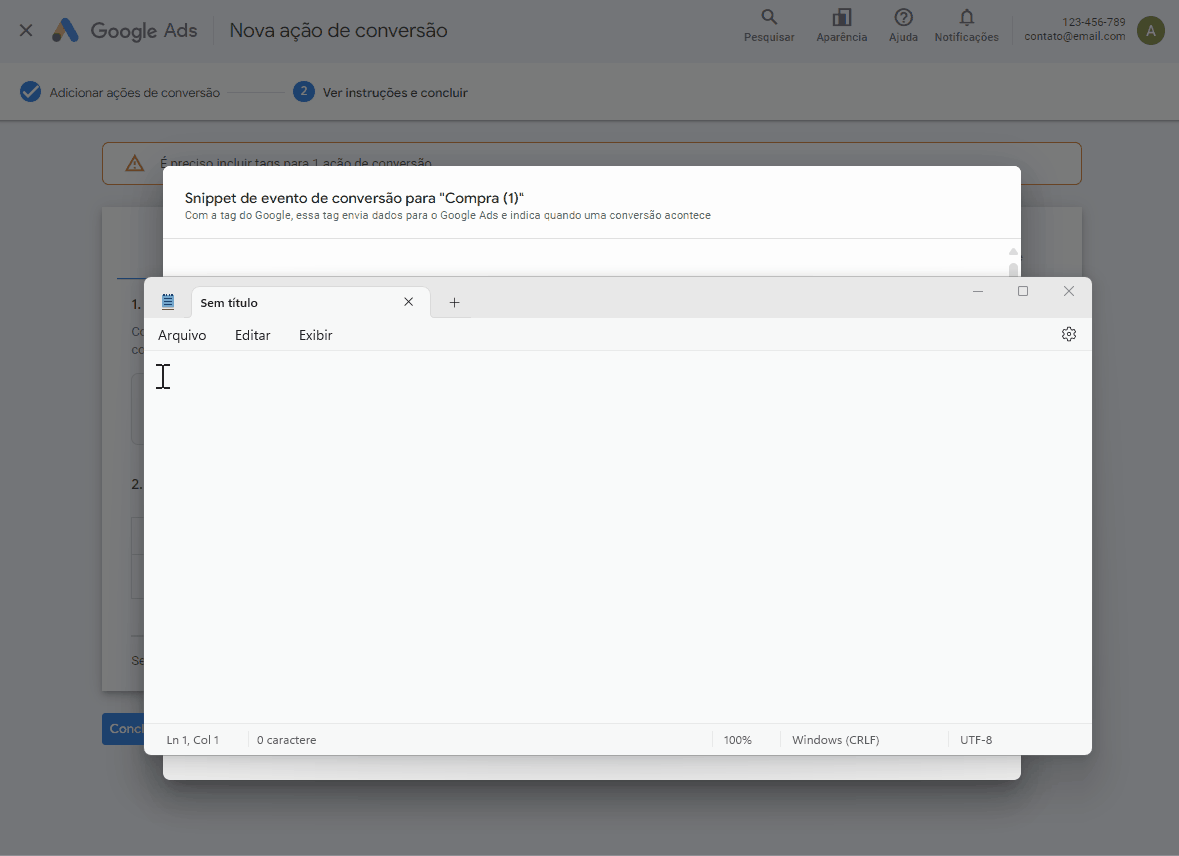Open the Aparência icon in Google Ads

pyautogui.click(x=841, y=17)
